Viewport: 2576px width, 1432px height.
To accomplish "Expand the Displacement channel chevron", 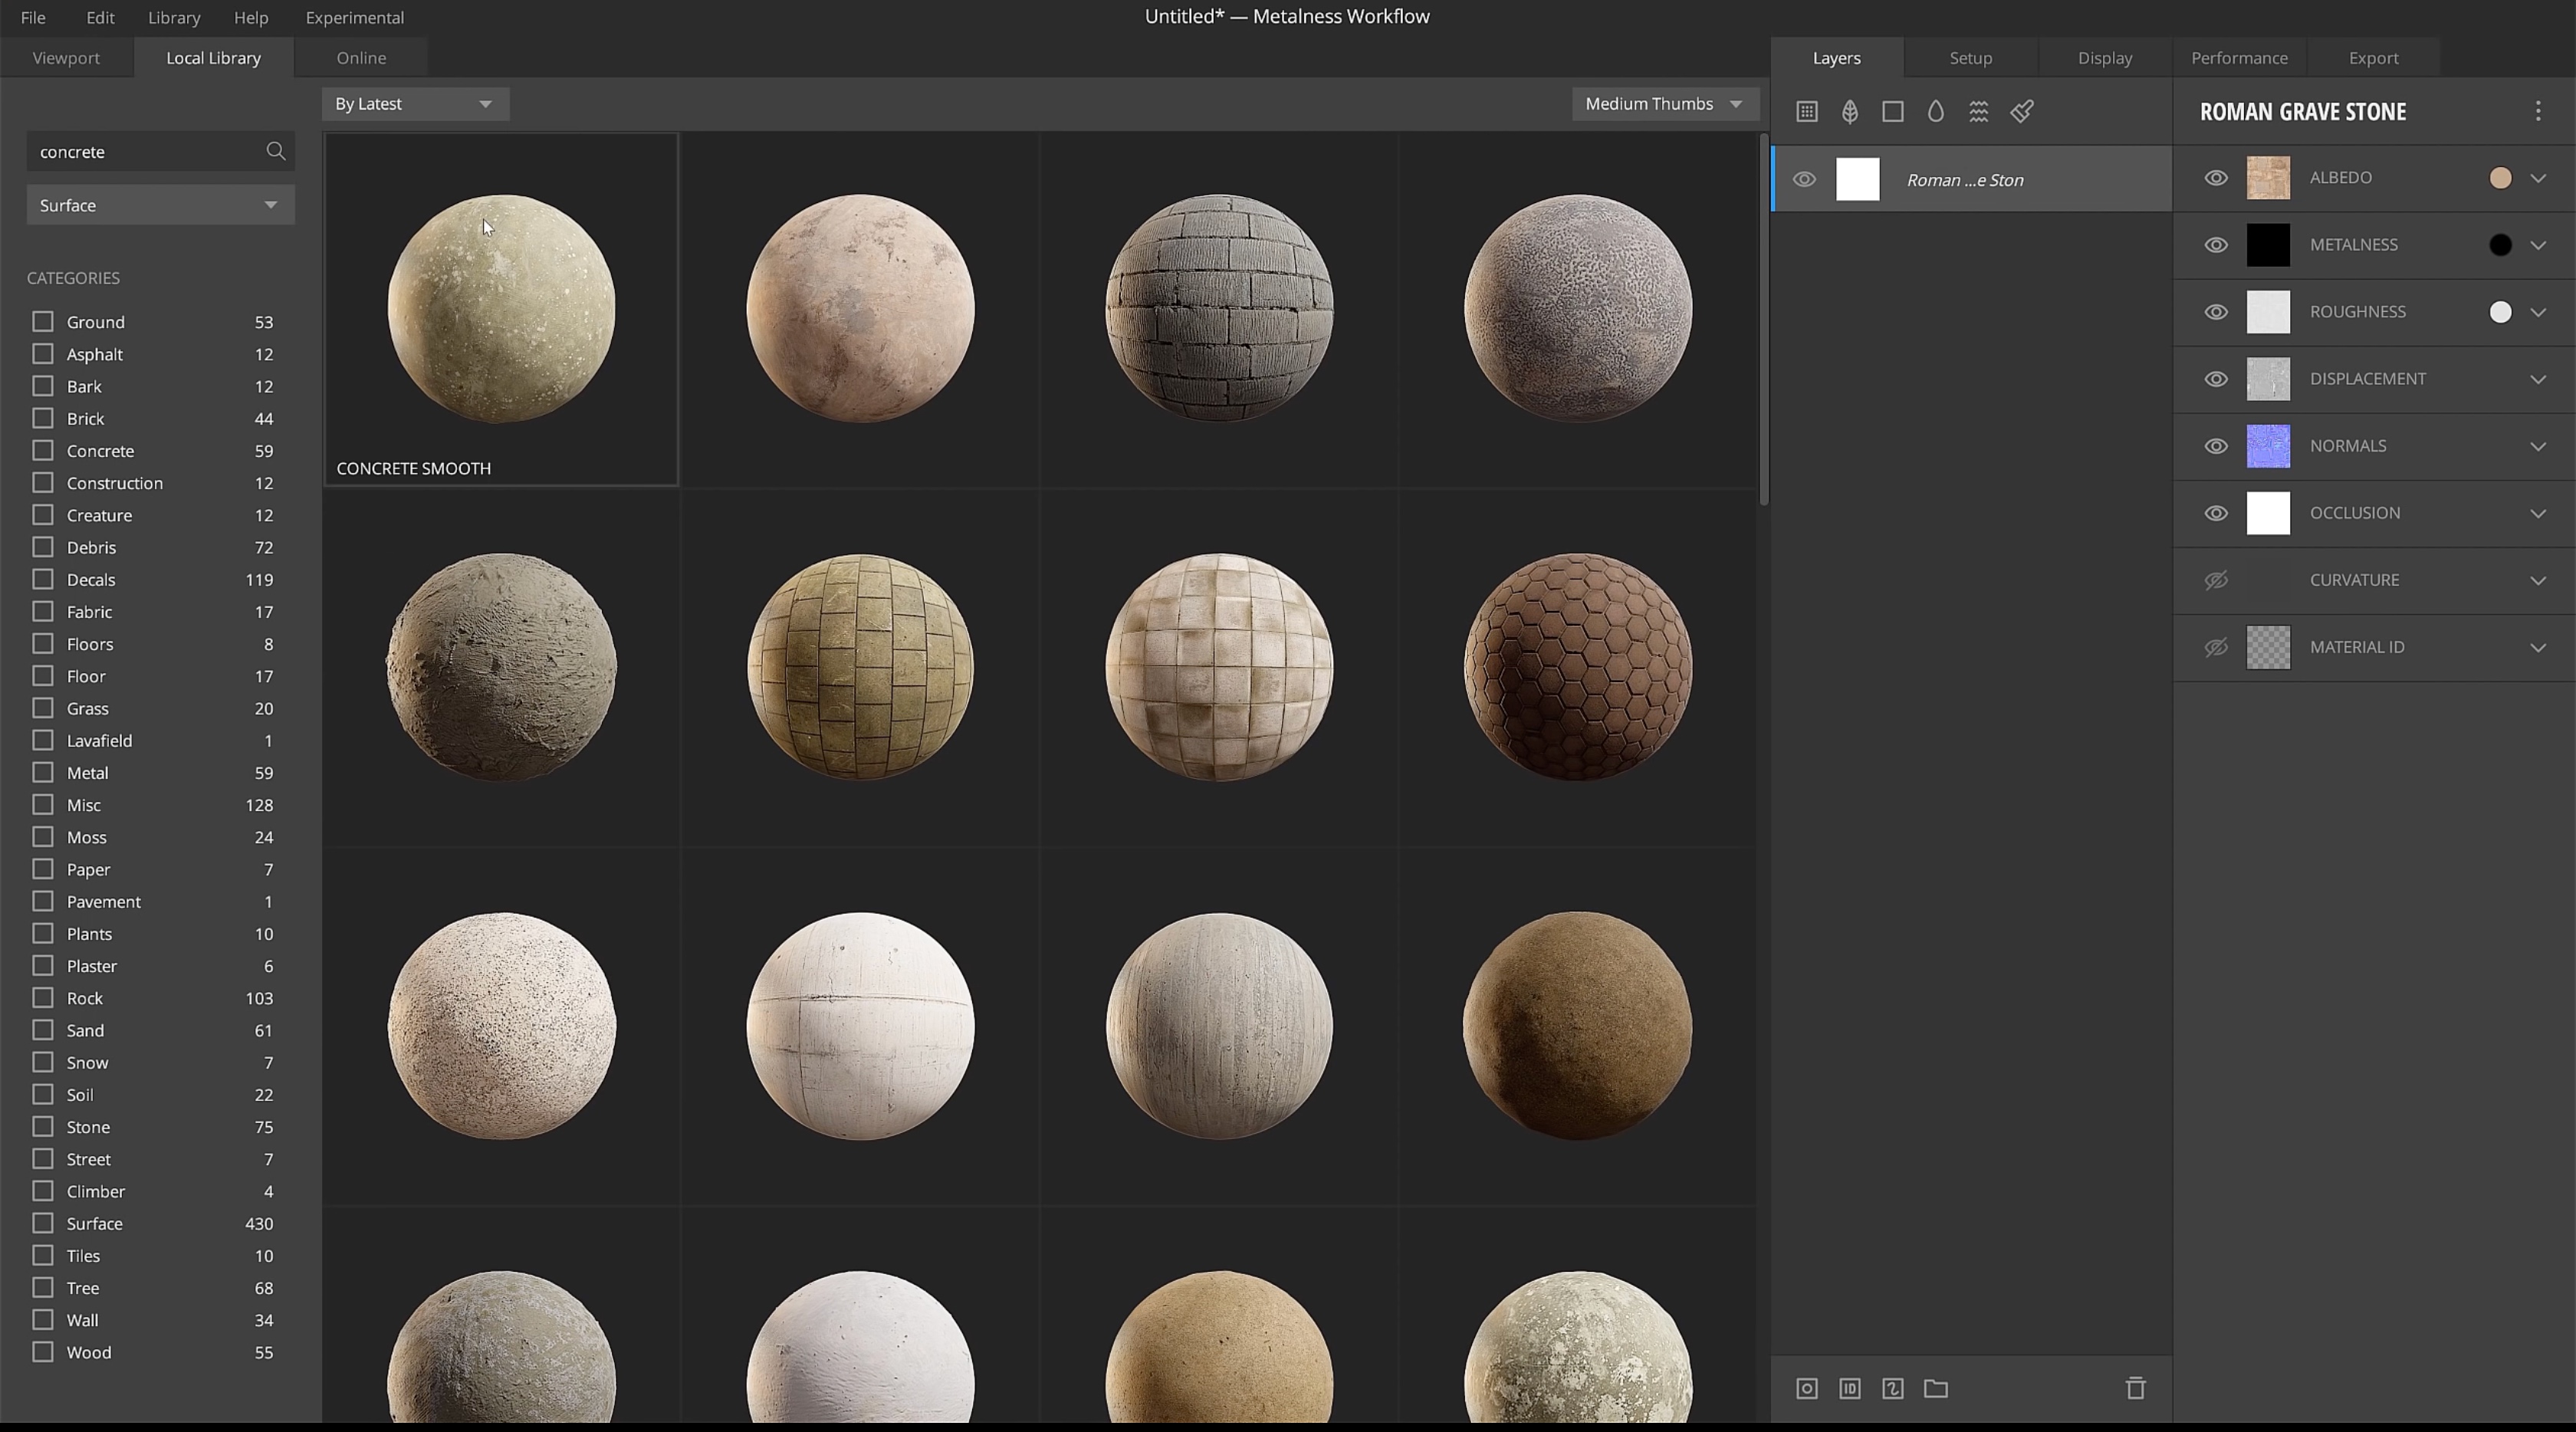I will pyautogui.click(x=2537, y=379).
